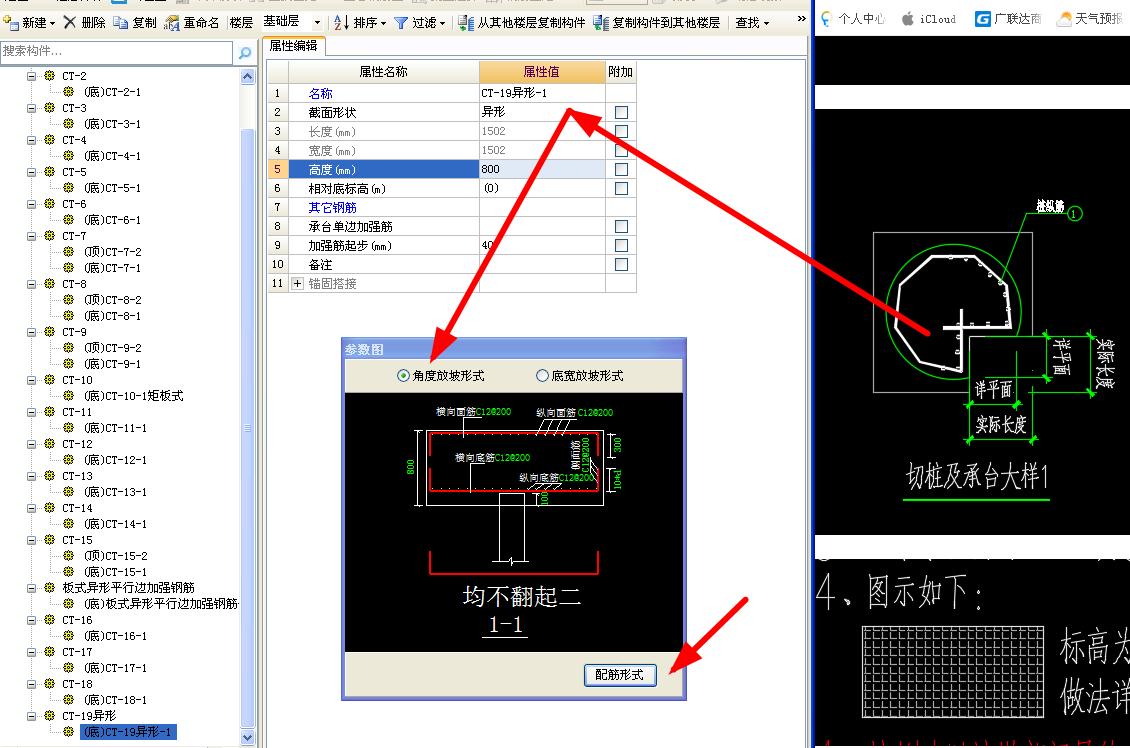Click the 排序 (Sort) icon
The image size is (1130, 748).
pos(341,22)
